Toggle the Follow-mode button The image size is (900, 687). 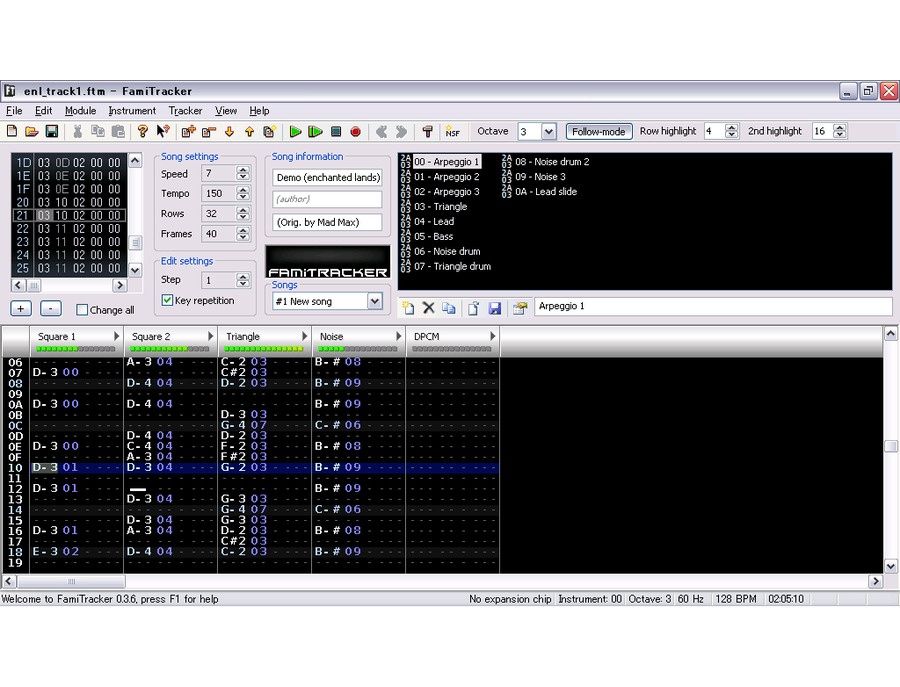599,131
